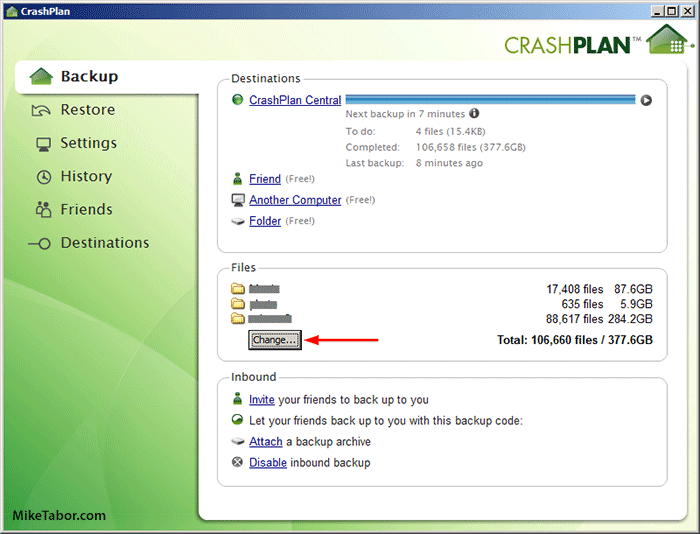700x534 pixels.
Task: Close the CrashPlan window
Action: (687, 11)
